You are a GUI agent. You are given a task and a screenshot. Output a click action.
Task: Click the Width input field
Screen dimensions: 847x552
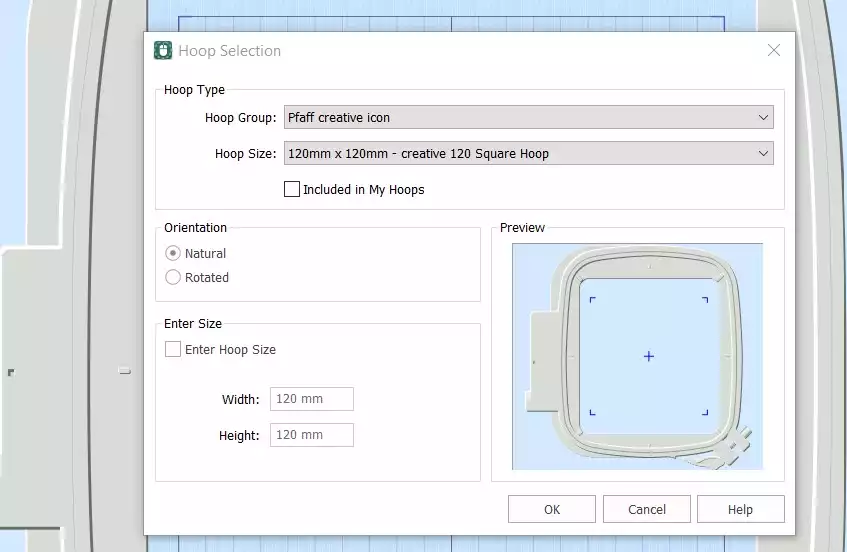pyautogui.click(x=312, y=399)
